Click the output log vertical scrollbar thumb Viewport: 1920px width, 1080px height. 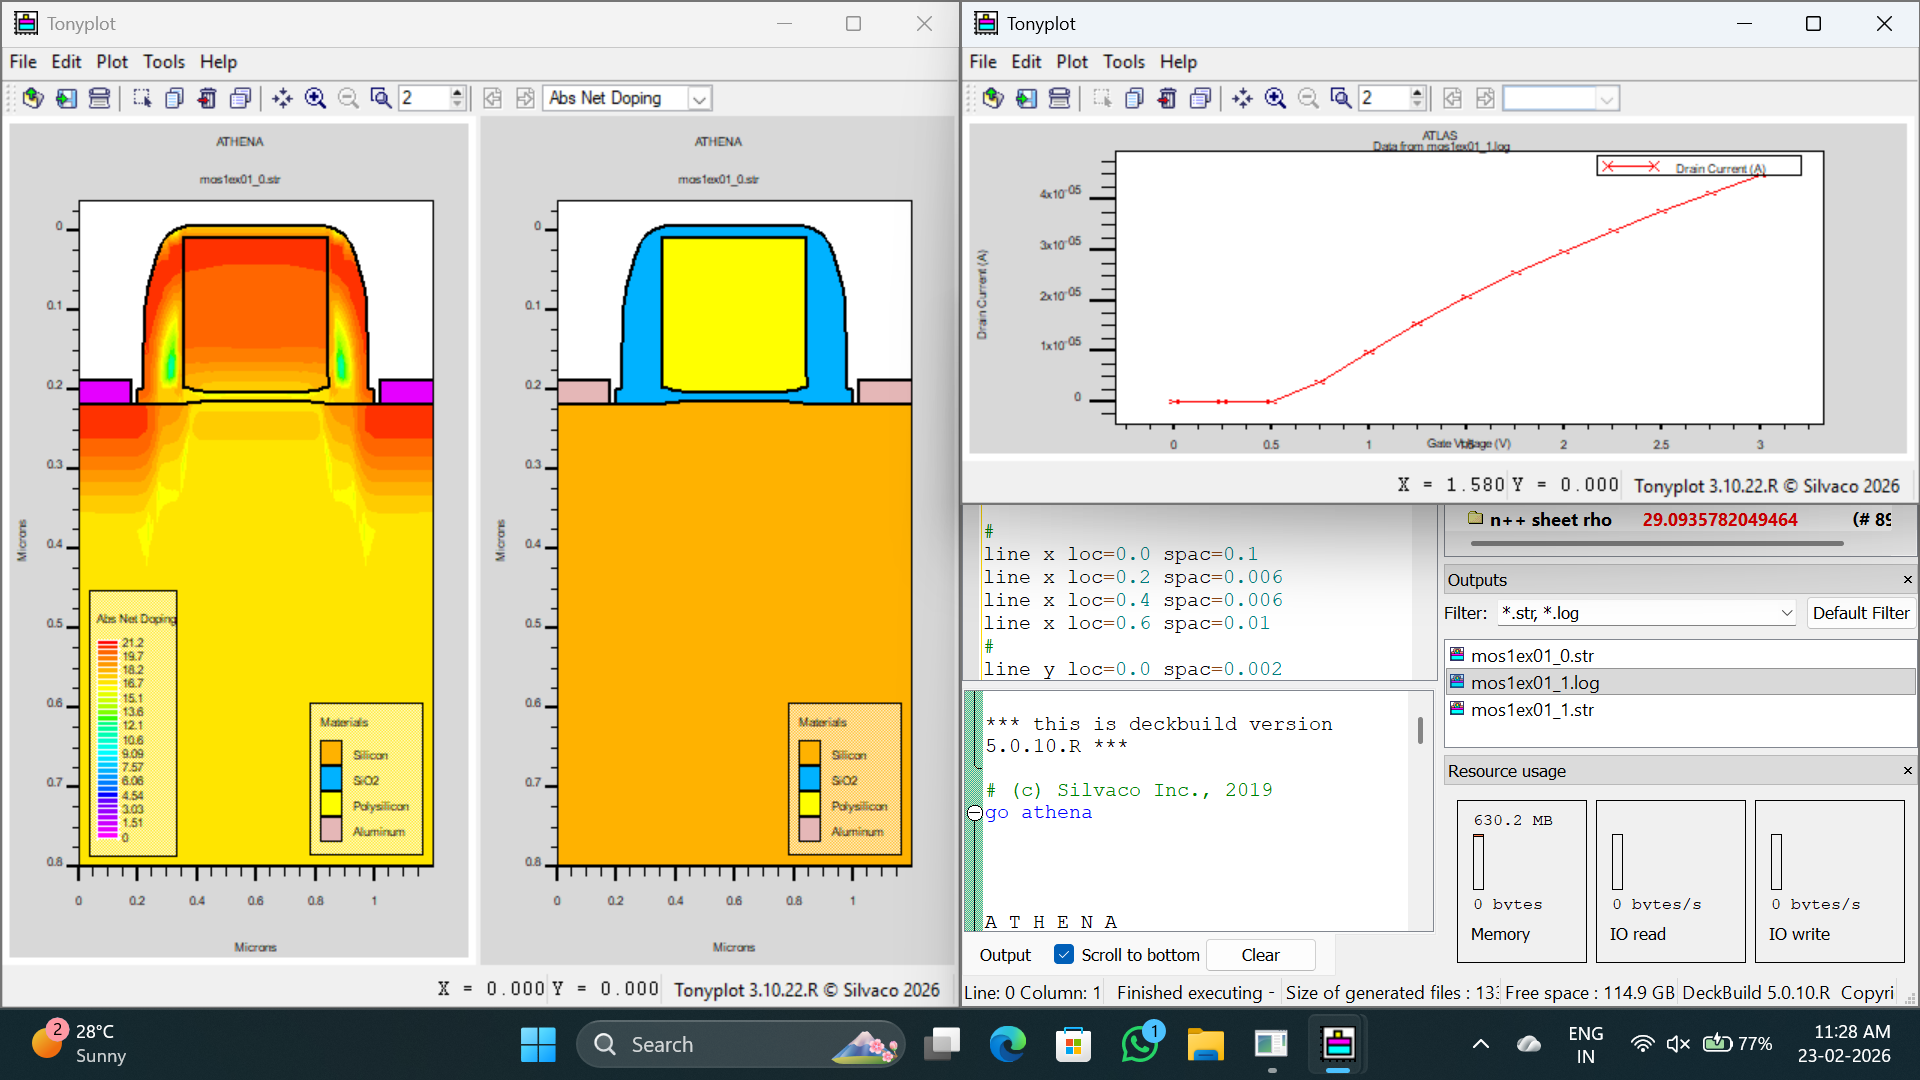[x=1420, y=730]
